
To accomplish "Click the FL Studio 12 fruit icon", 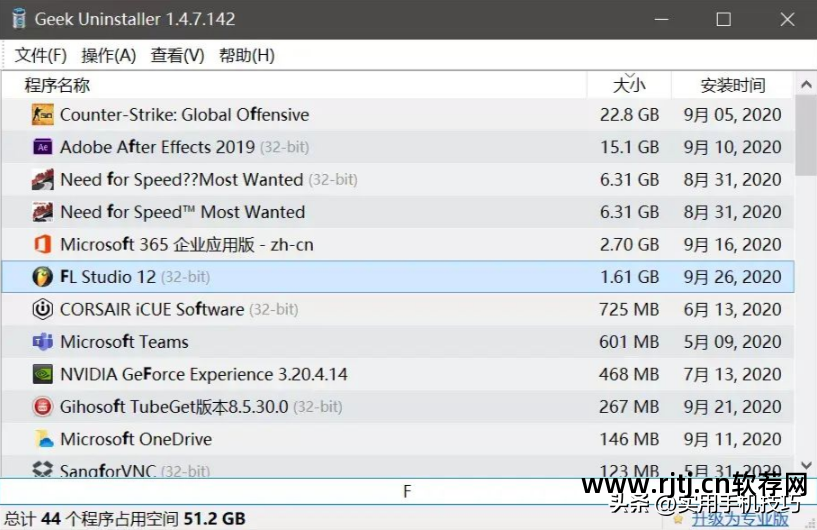I will point(42,277).
